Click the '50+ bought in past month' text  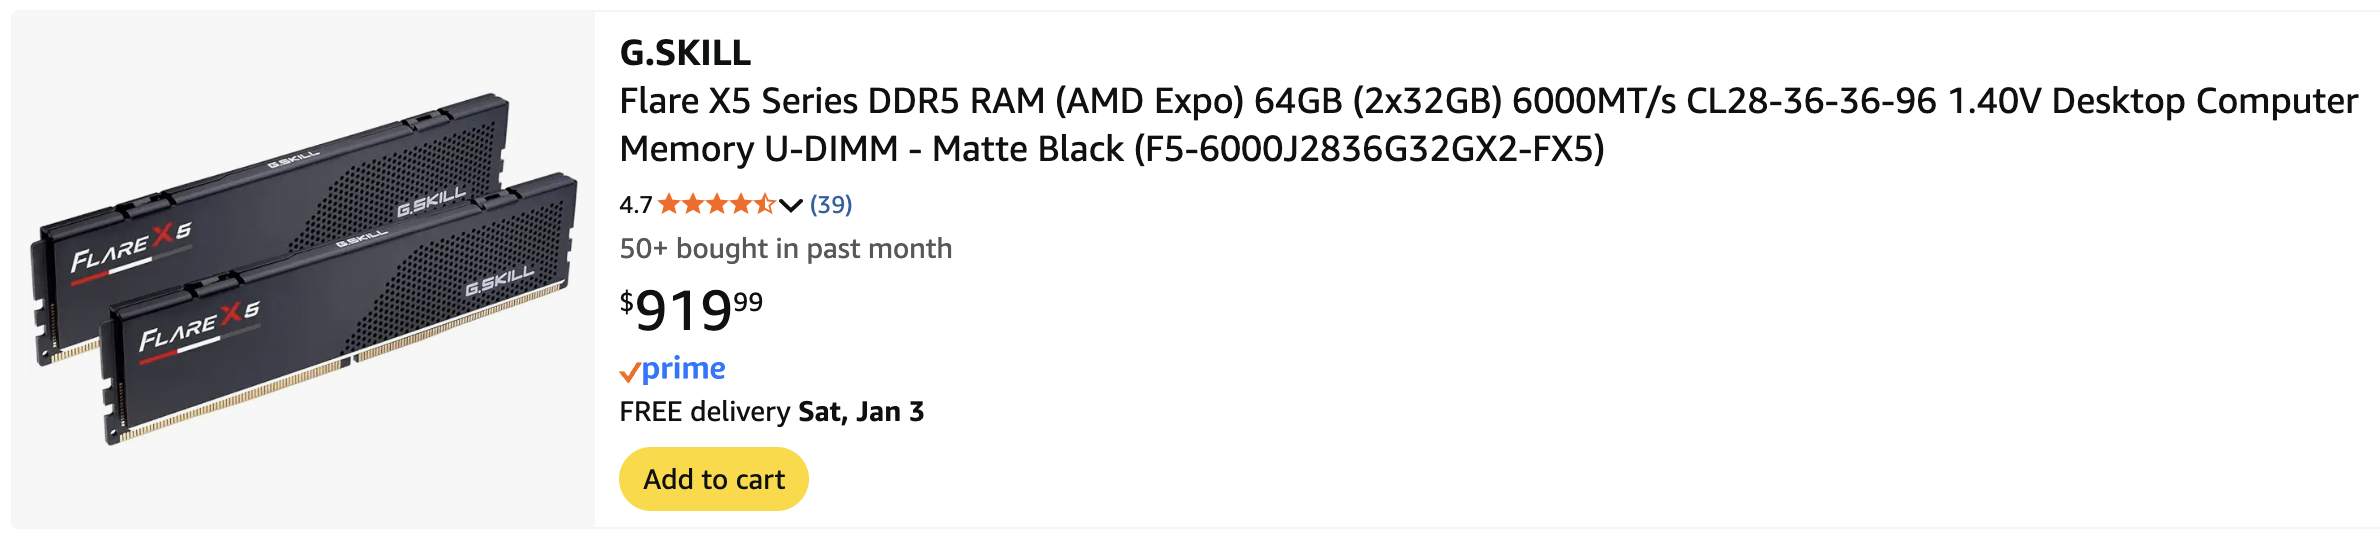(785, 249)
